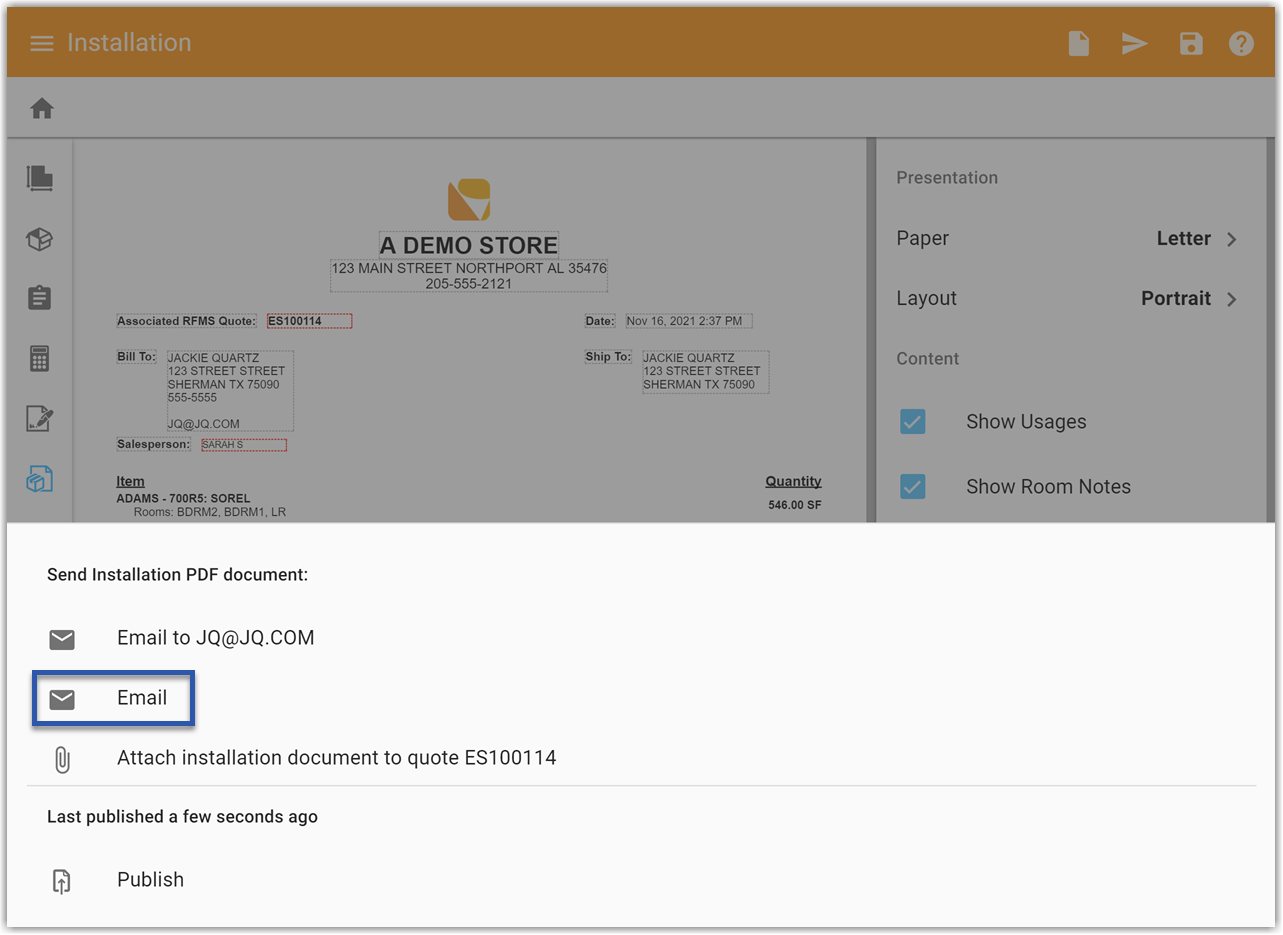Click the paperclip attach icon
1283x935 pixels.
62,760
